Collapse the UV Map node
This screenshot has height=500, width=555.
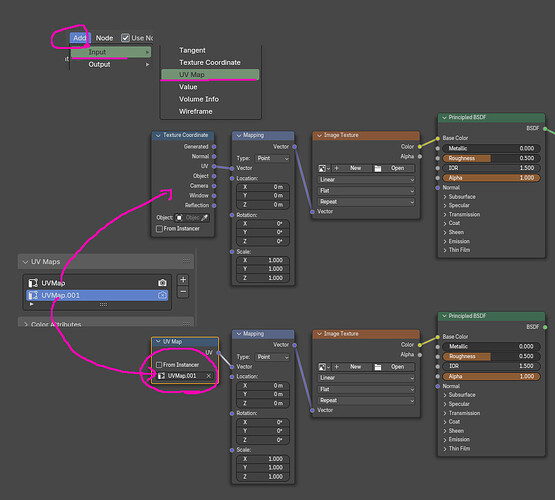(x=158, y=341)
